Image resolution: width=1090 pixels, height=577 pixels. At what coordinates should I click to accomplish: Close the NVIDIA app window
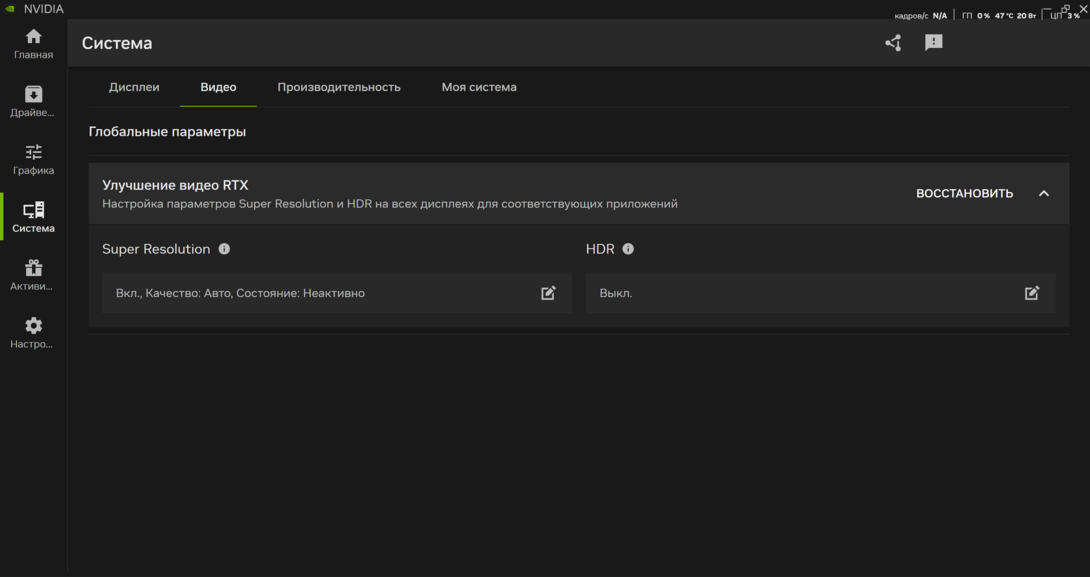coord(1083,7)
